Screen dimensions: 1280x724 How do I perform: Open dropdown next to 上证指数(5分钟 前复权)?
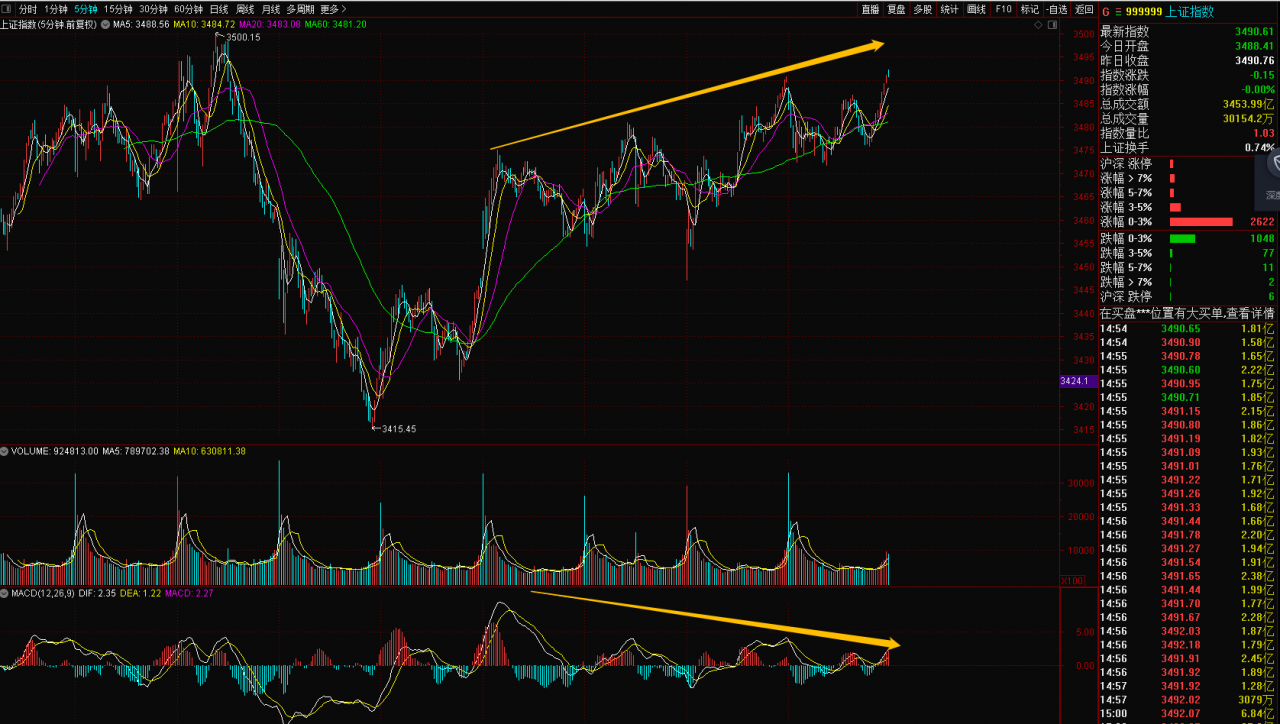[104, 23]
